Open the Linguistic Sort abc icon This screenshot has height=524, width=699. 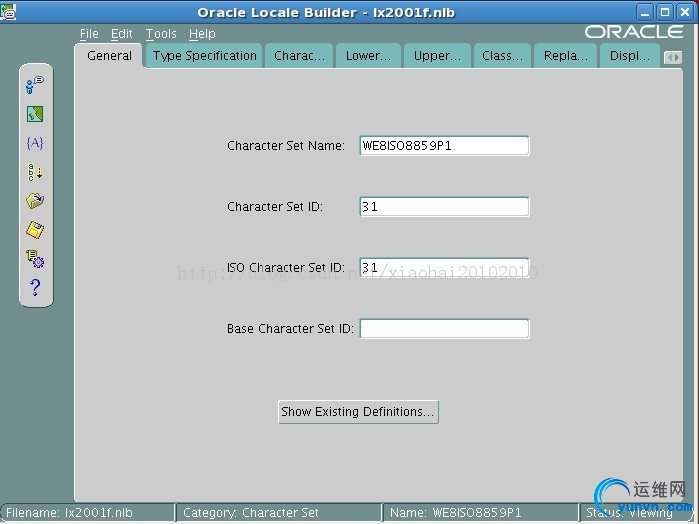click(35, 172)
